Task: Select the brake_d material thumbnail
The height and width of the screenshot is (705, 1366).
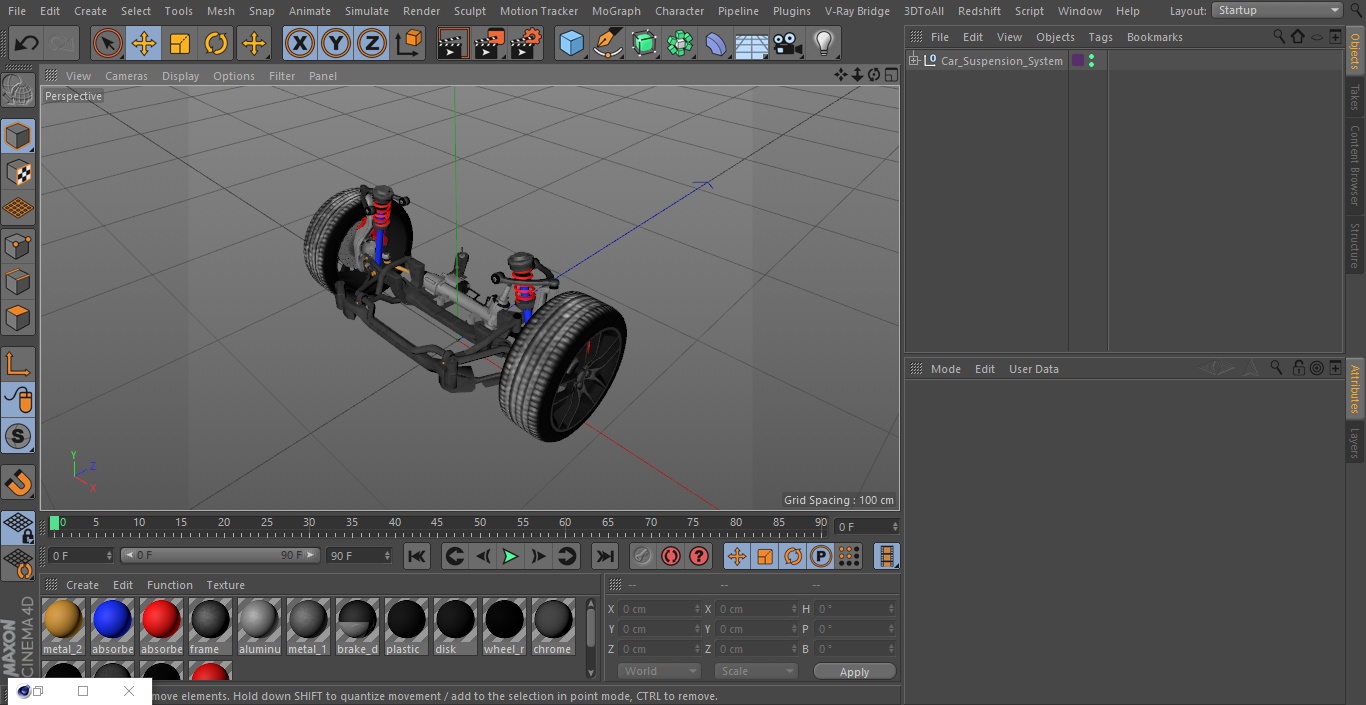Action: coord(357,627)
